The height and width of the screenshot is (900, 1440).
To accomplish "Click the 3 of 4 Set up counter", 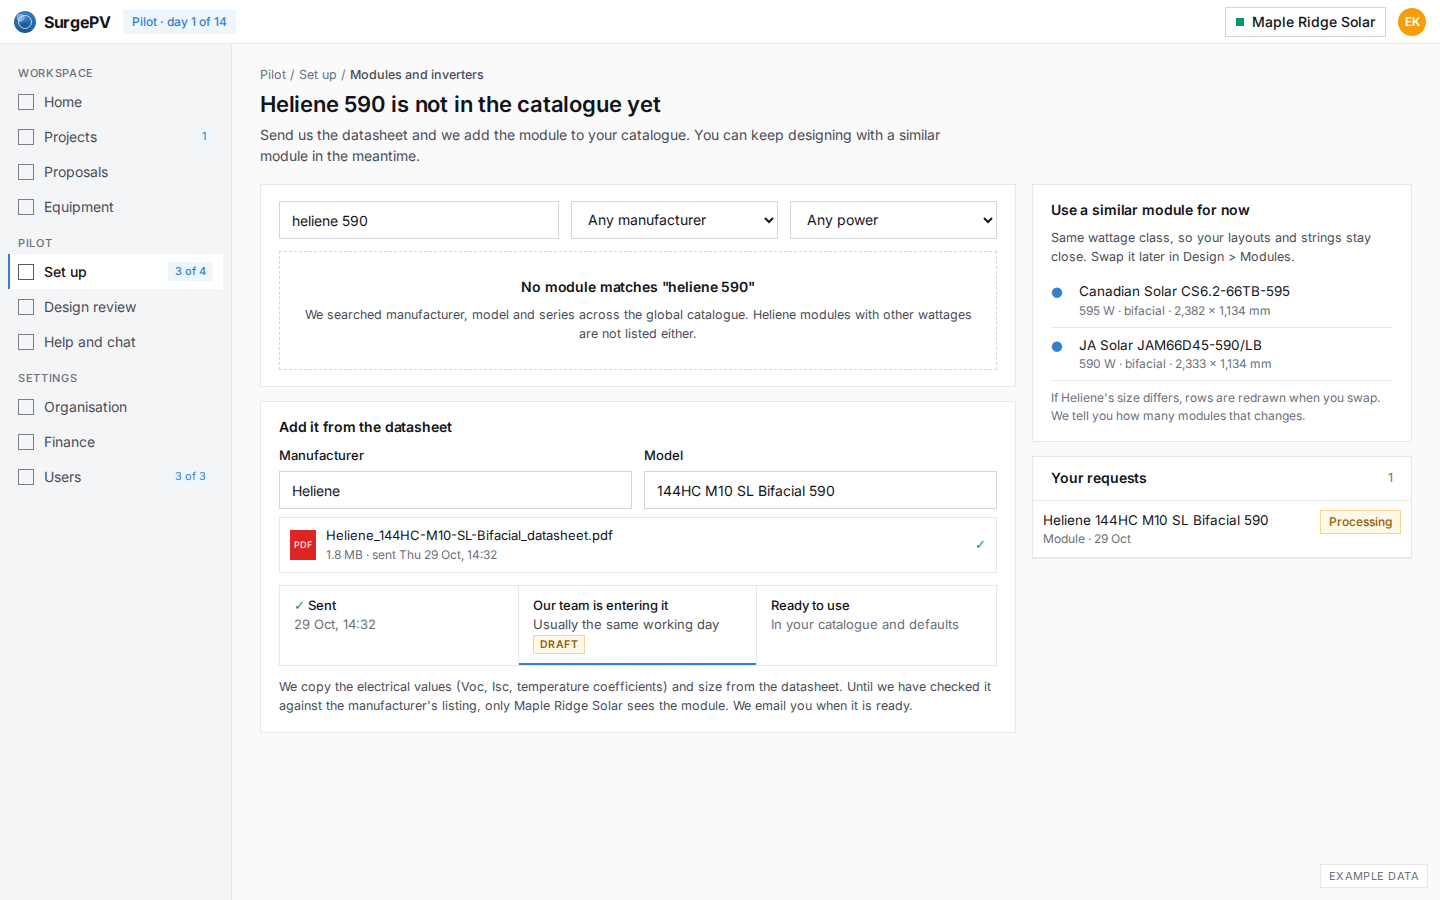I will (x=190, y=271).
